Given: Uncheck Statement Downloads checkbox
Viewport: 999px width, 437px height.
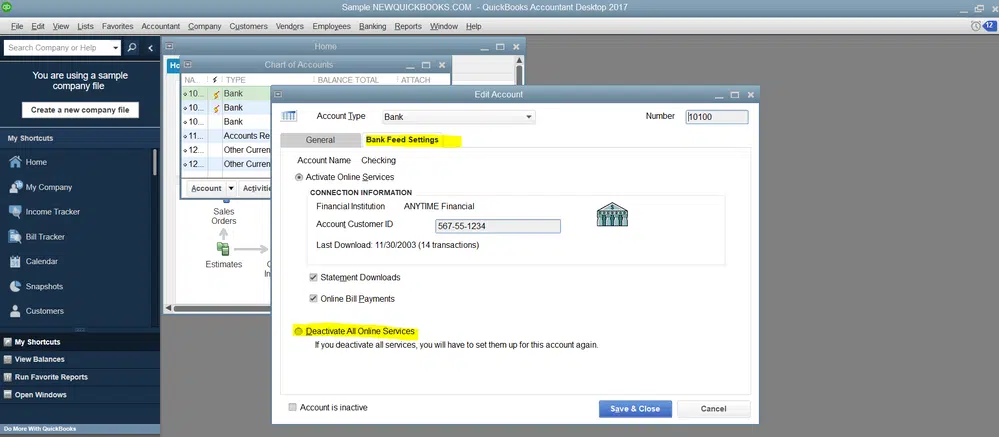Looking at the screenshot, I should [x=313, y=278].
